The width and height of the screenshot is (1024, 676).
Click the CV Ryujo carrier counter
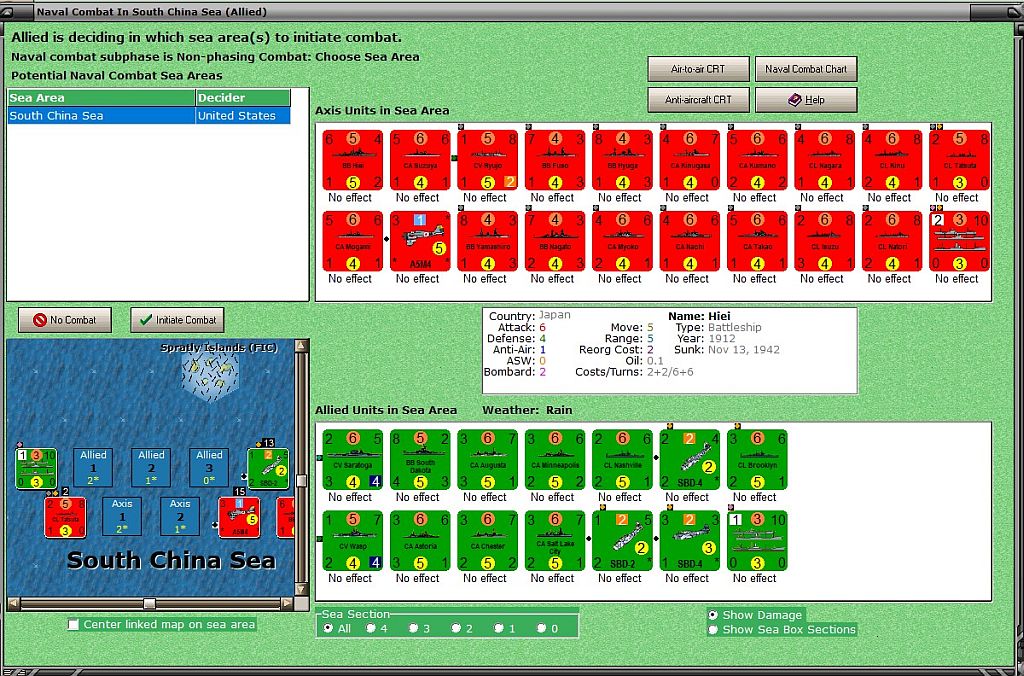(487, 160)
